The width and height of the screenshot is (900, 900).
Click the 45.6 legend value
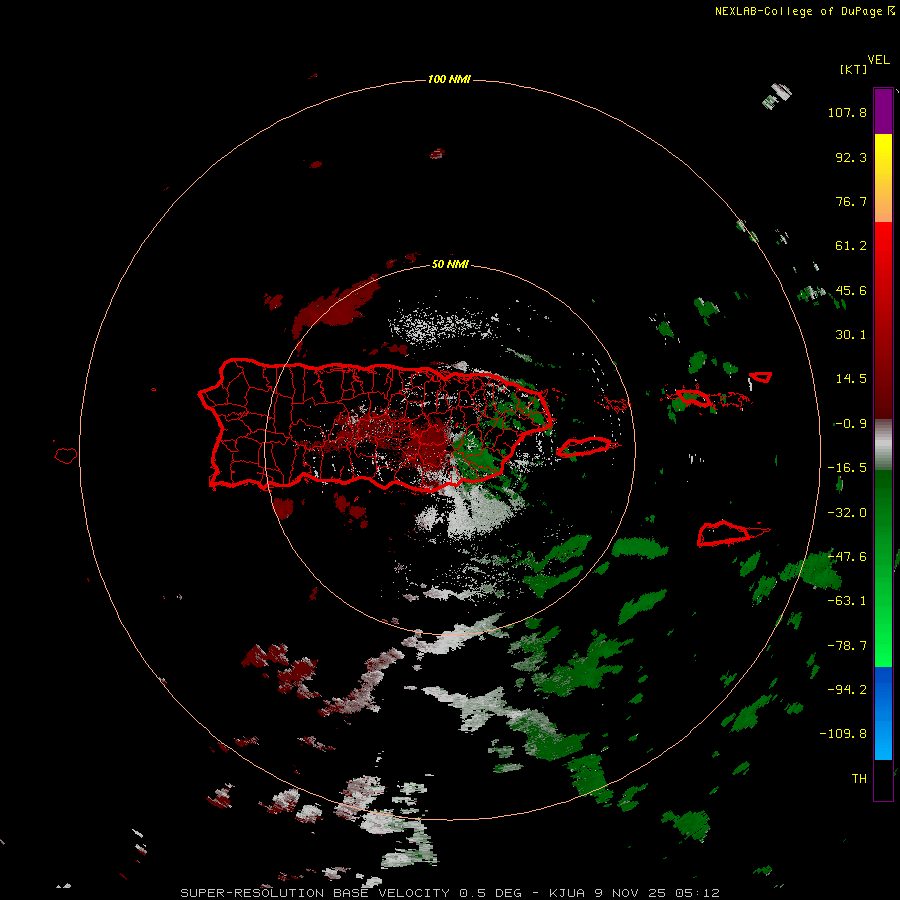click(x=851, y=290)
